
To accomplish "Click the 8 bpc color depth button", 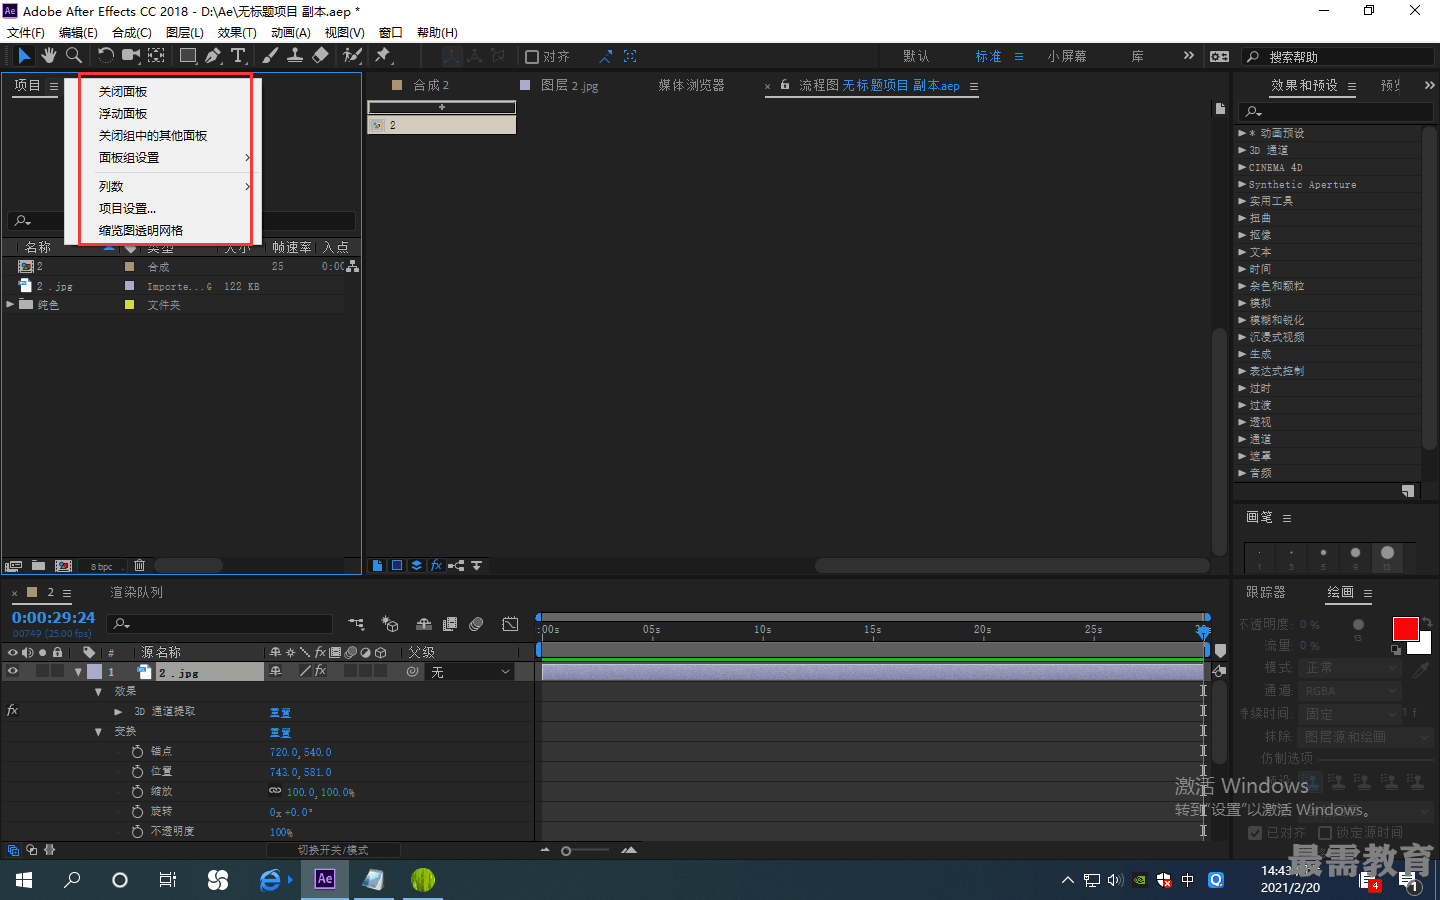I will 102,567.
